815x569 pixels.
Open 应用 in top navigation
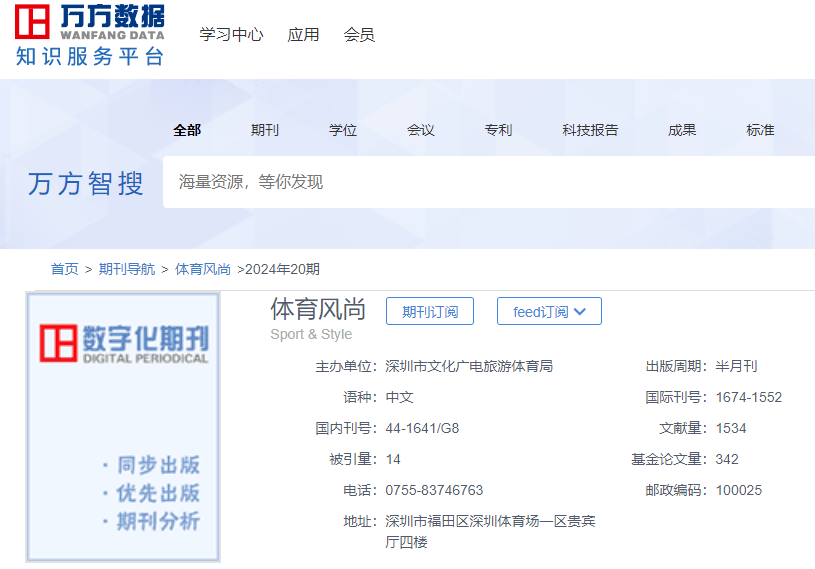tap(304, 35)
